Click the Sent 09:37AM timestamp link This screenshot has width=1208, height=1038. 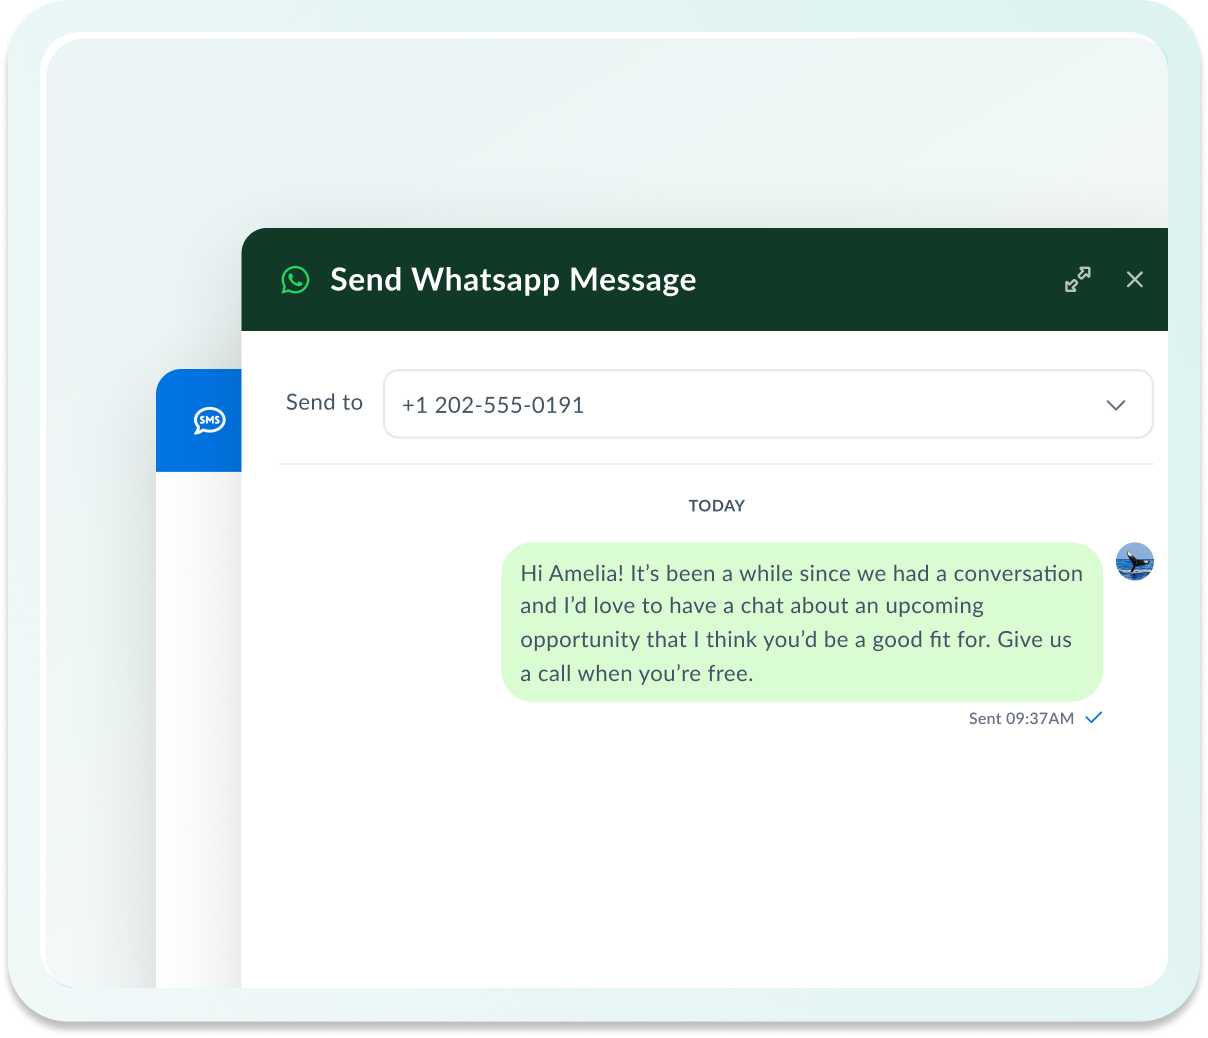click(x=1020, y=718)
